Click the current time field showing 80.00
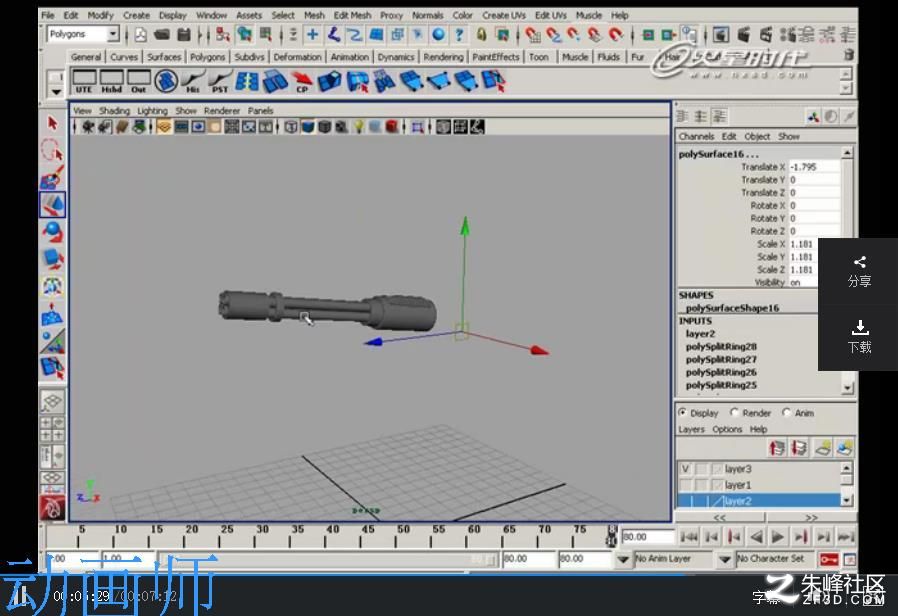This screenshot has width=898, height=616. tap(648, 537)
